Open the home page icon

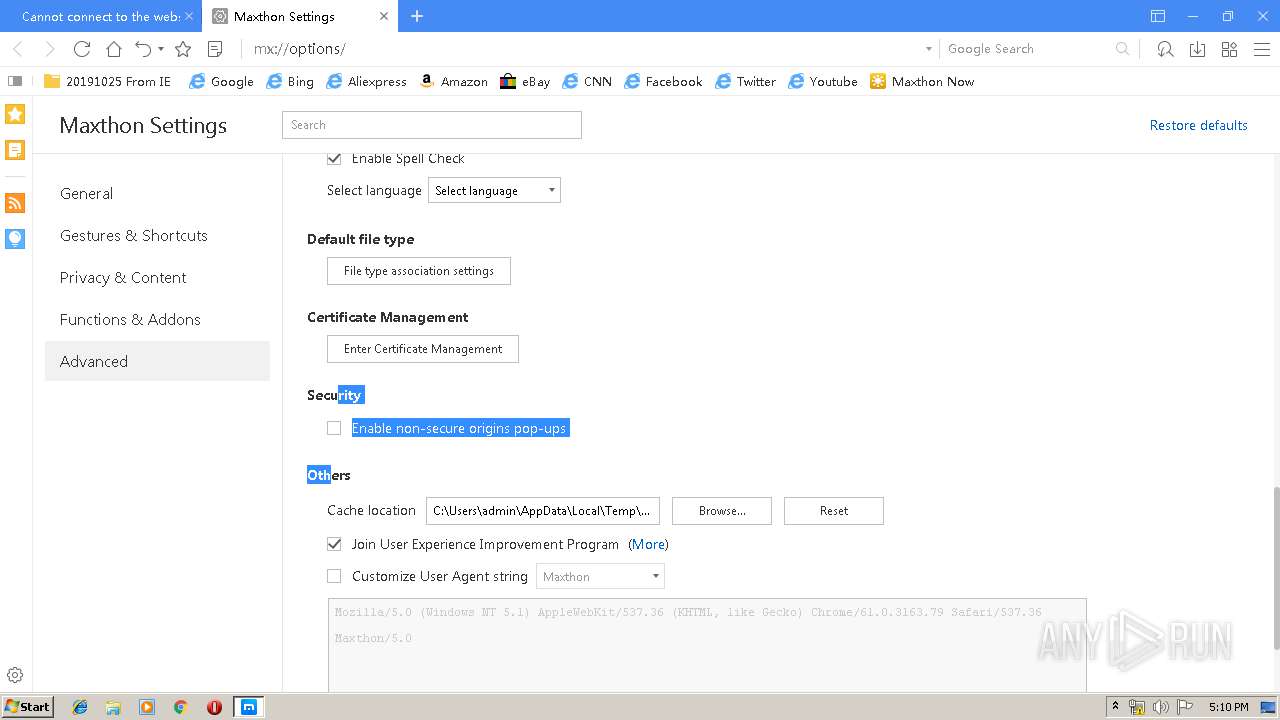[114, 49]
